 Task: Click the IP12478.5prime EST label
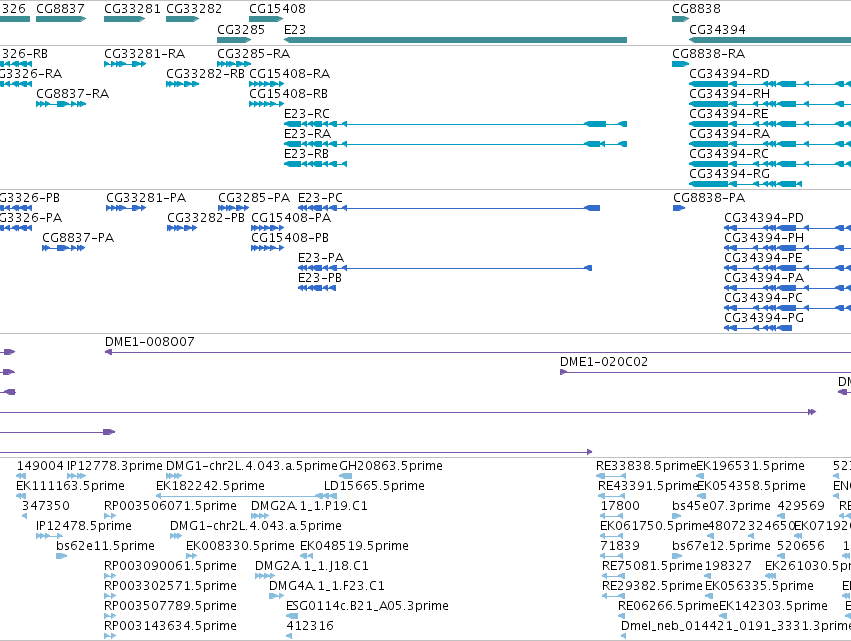(x=84, y=526)
